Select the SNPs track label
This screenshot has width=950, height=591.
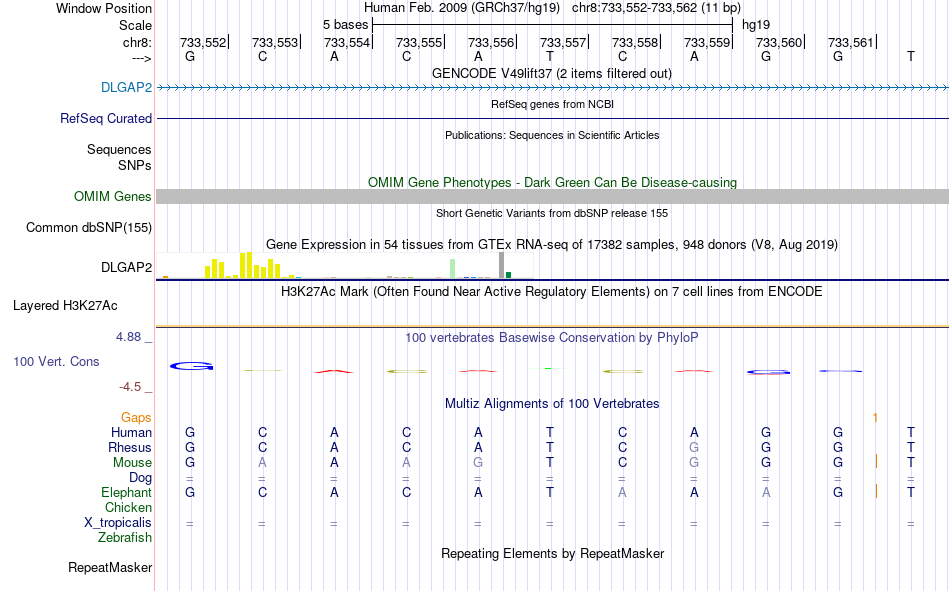[135, 165]
